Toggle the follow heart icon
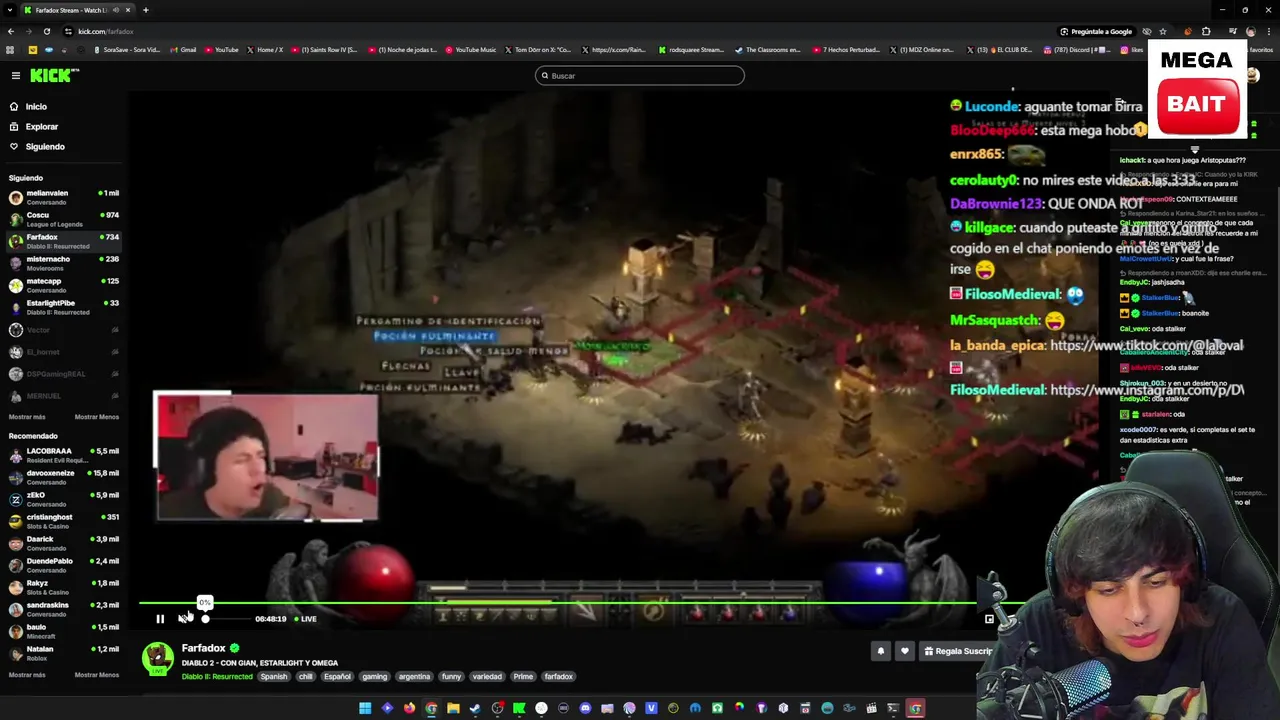This screenshot has width=1280, height=720. click(905, 651)
